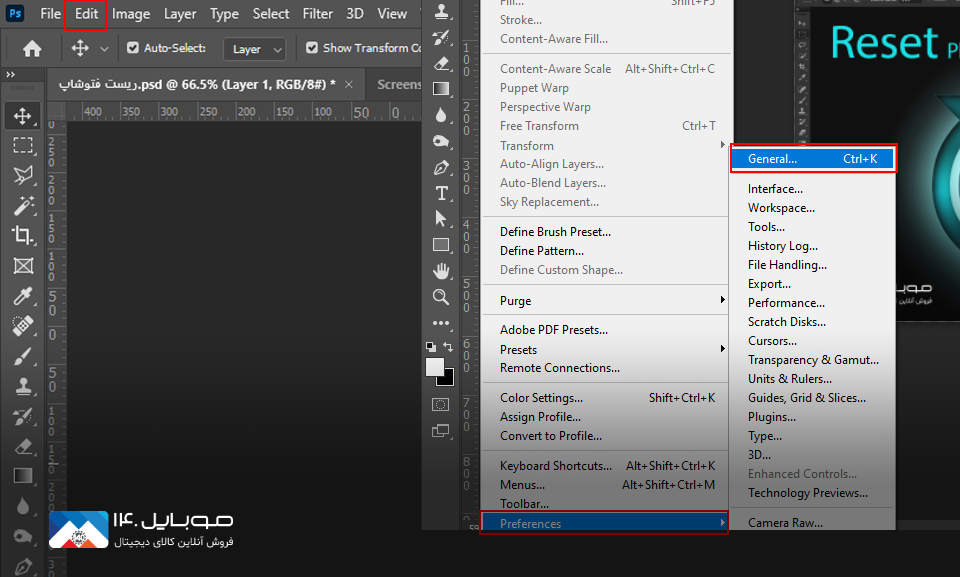
Task: Choose Cursors... preferences
Action: 812,341
